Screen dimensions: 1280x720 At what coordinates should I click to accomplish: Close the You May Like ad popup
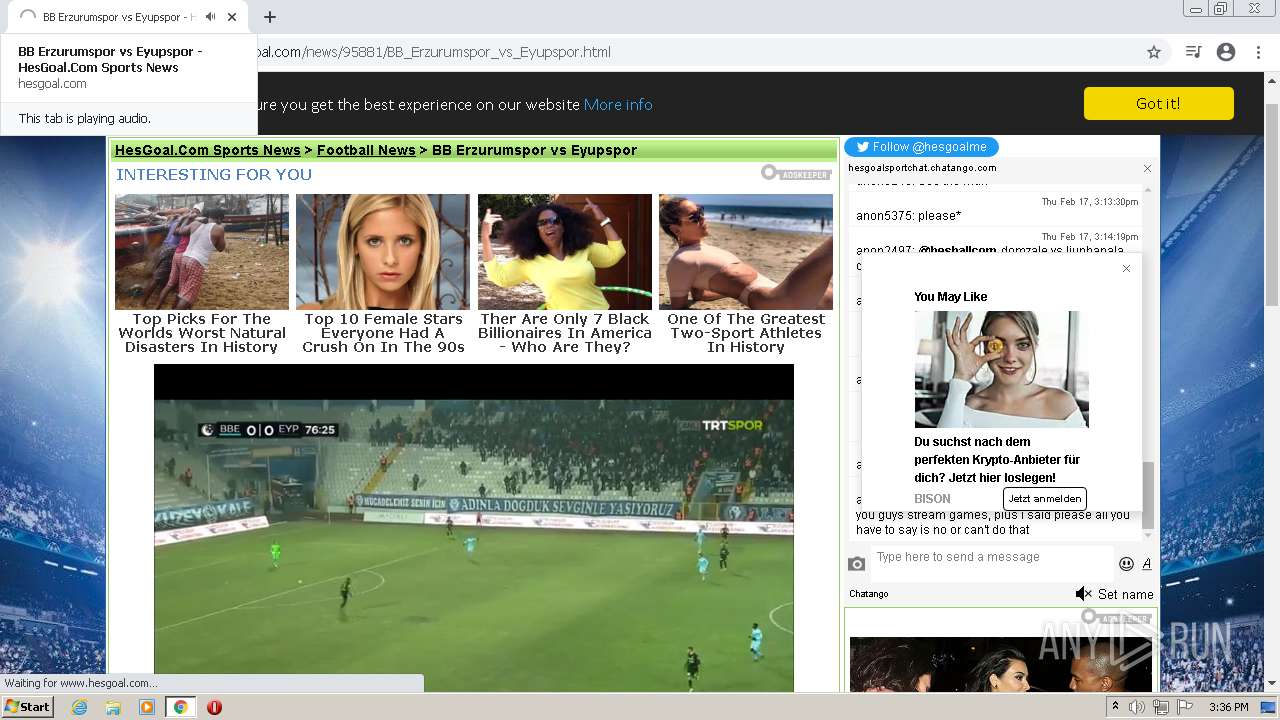(1126, 268)
